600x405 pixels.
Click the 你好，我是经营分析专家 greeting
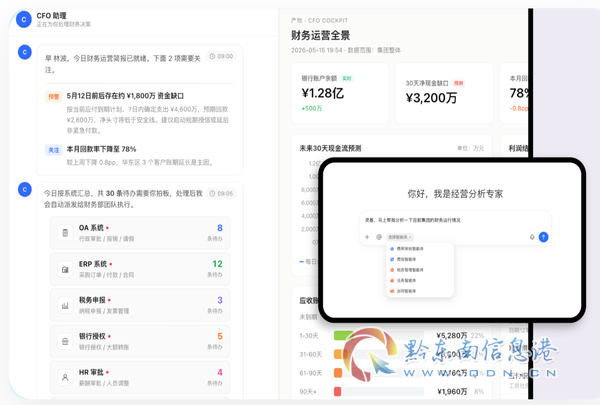[455, 194]
